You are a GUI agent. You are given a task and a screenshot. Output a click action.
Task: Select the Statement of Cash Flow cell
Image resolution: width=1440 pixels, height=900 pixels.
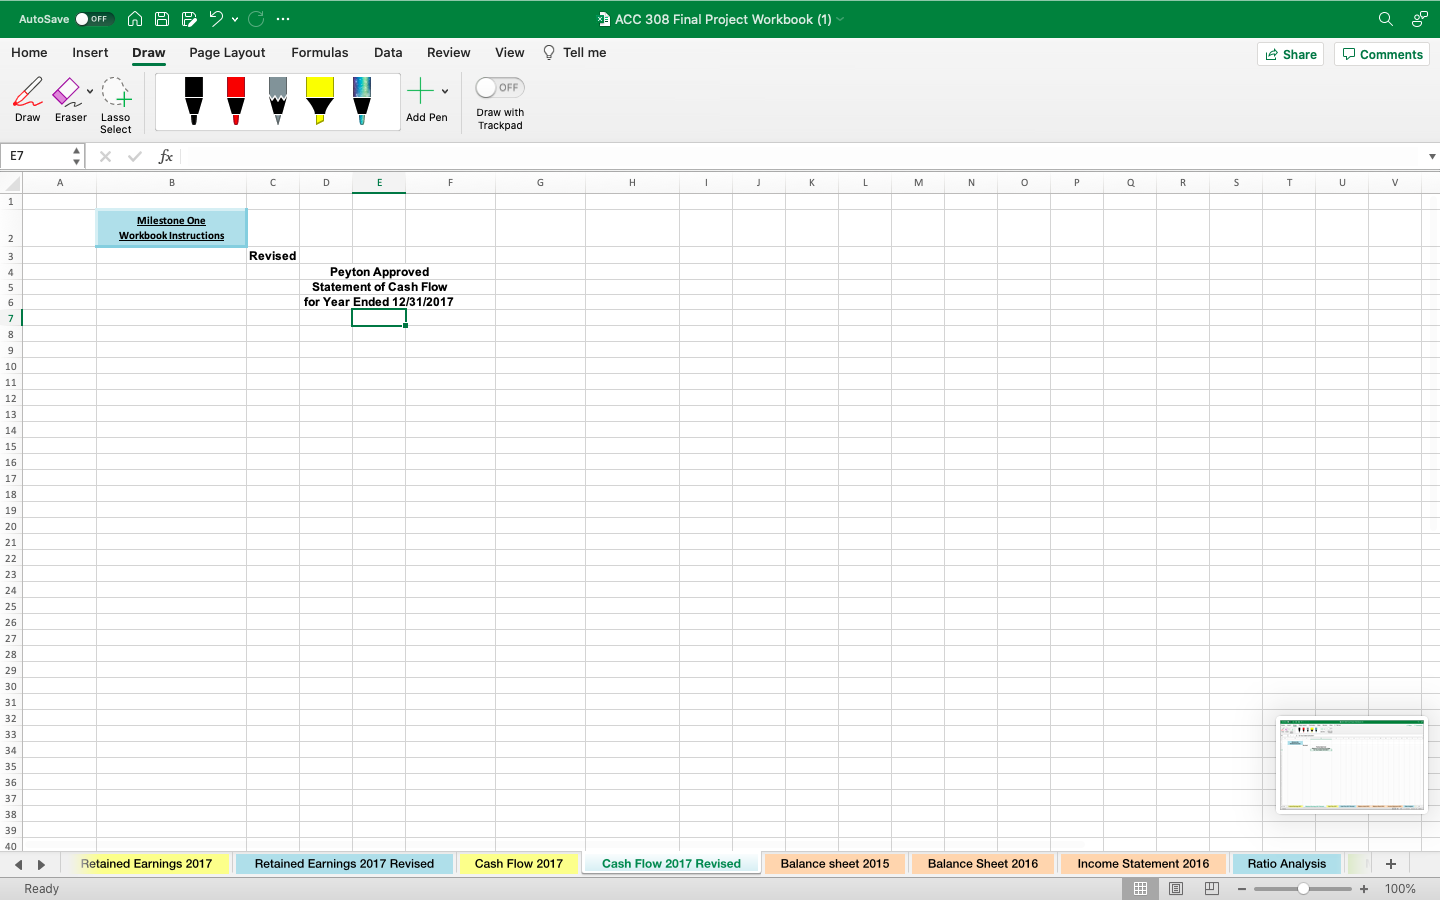(x=379, y=287)
